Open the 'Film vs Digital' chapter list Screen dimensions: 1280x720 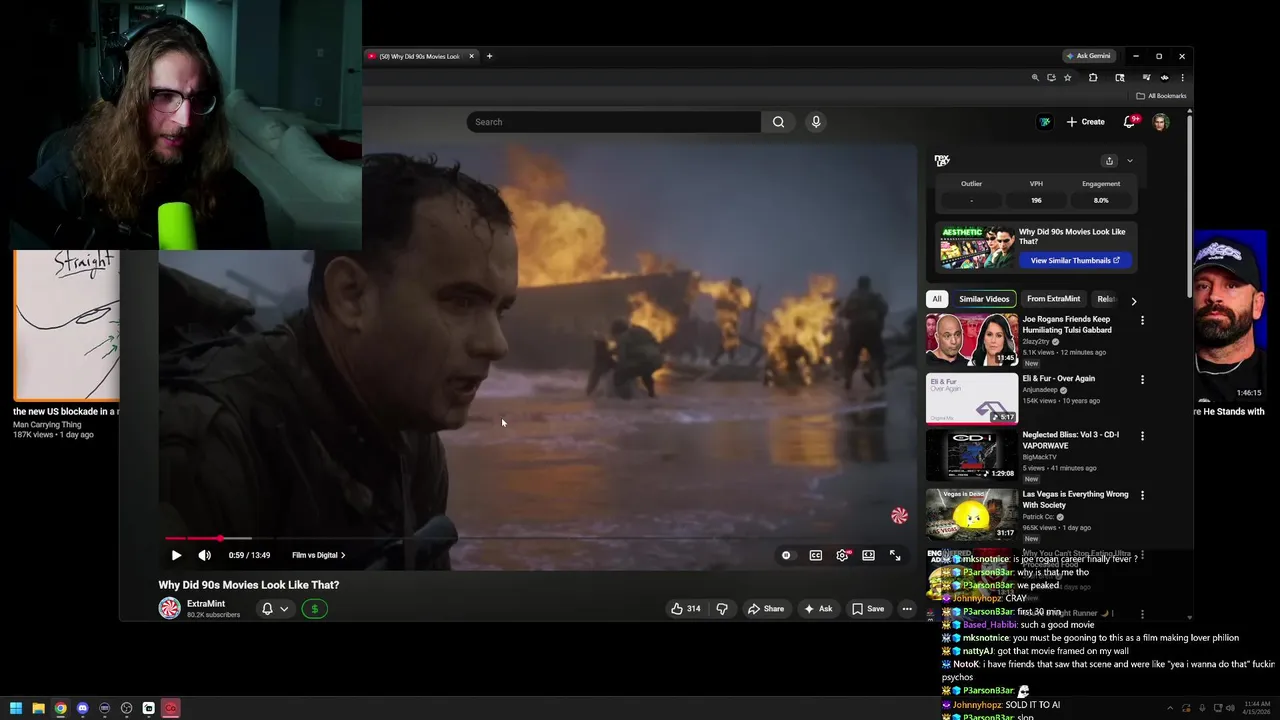[318, 555]
